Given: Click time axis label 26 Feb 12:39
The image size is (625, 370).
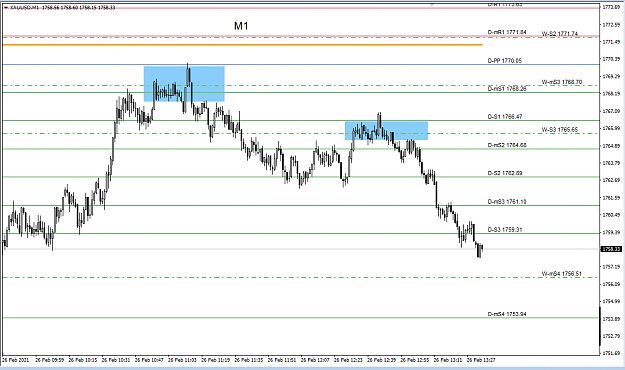Looking at the screenshot, I should point(381,360).
